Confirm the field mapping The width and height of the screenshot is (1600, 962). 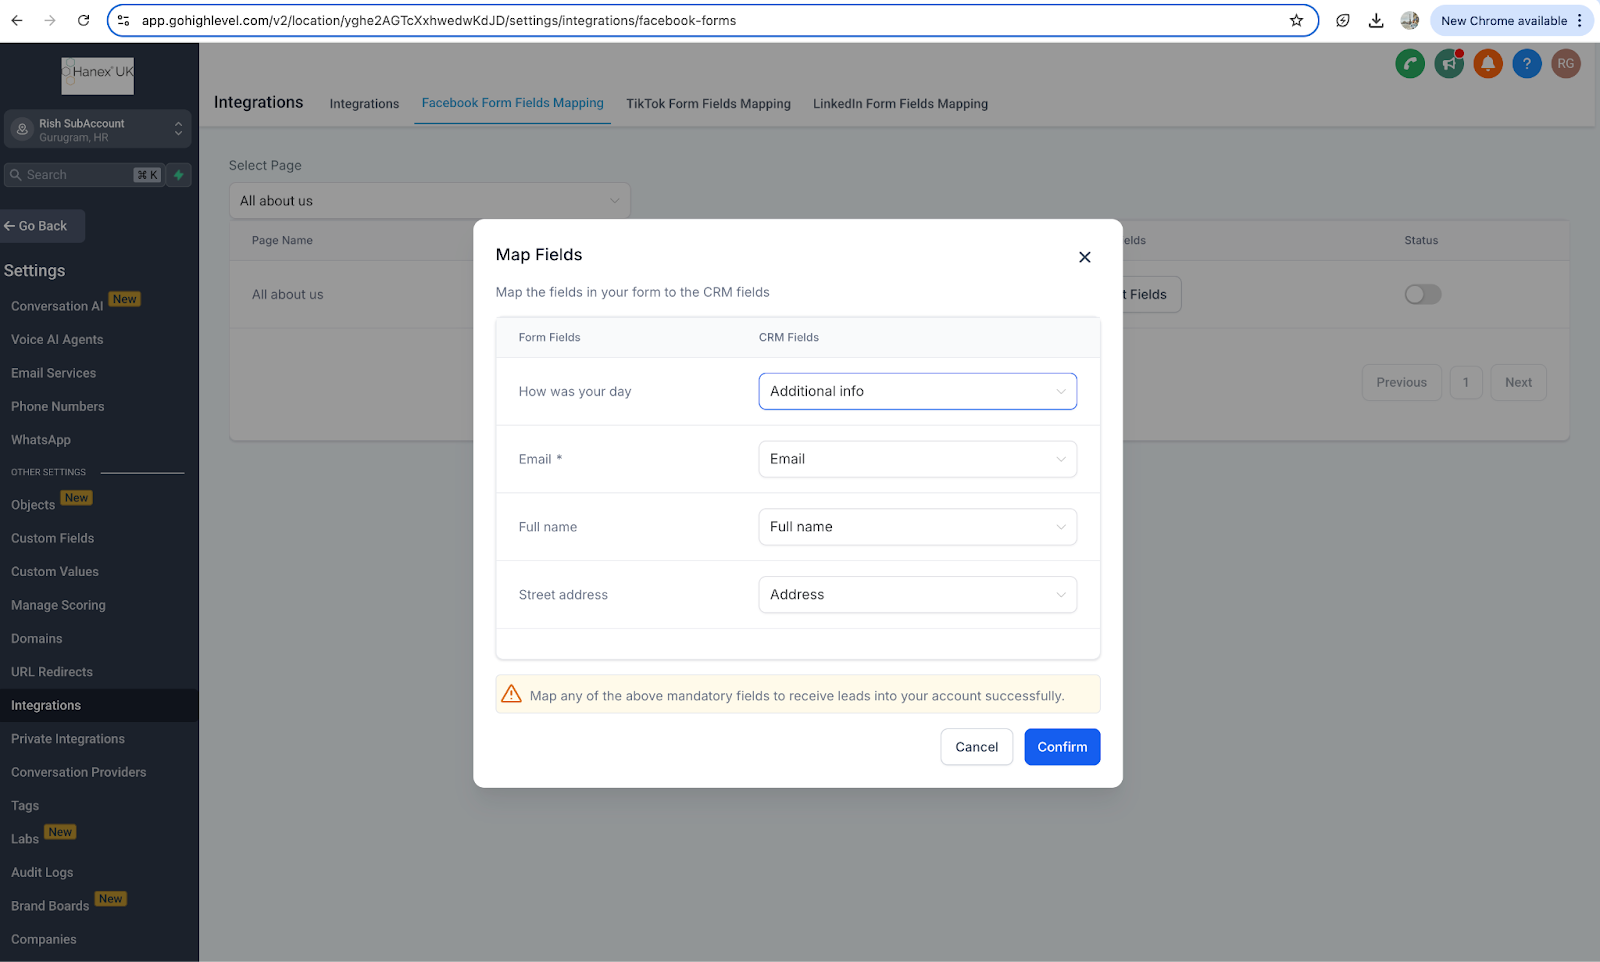[x=1062, y=747]
